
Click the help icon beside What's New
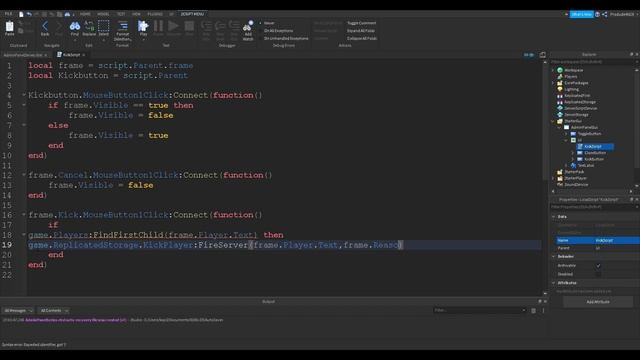tap(598, 14)
